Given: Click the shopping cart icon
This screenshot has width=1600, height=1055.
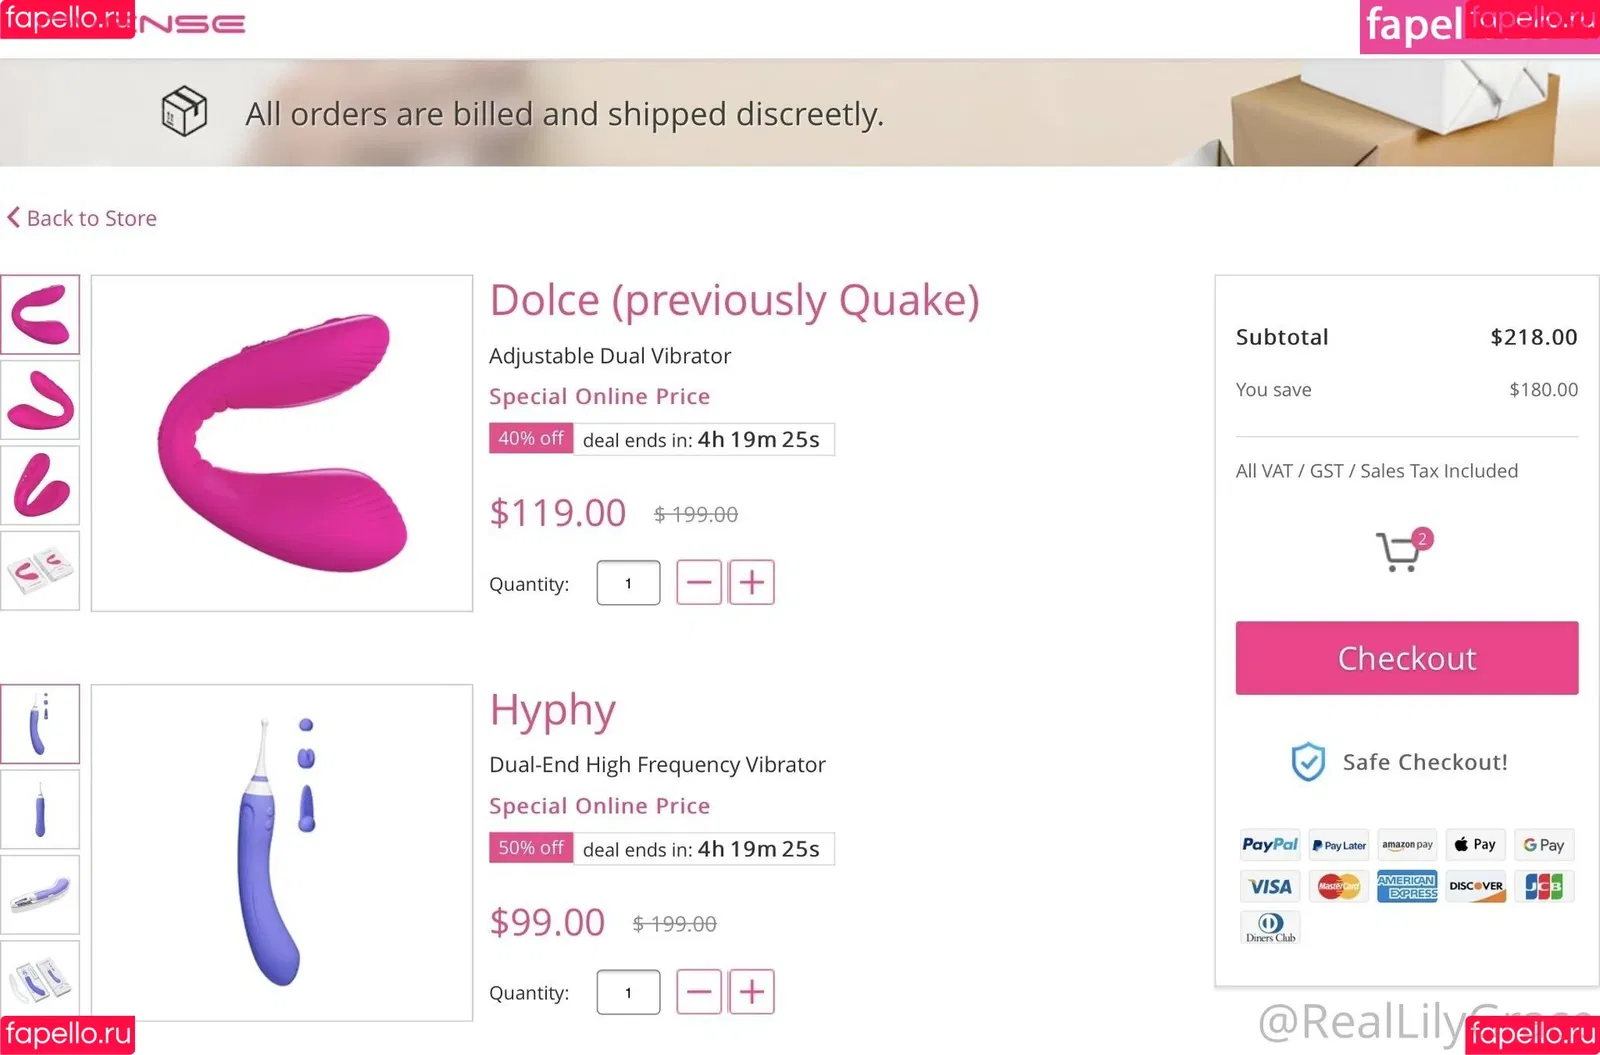Looking at the screenshot, I should 1400,550.
